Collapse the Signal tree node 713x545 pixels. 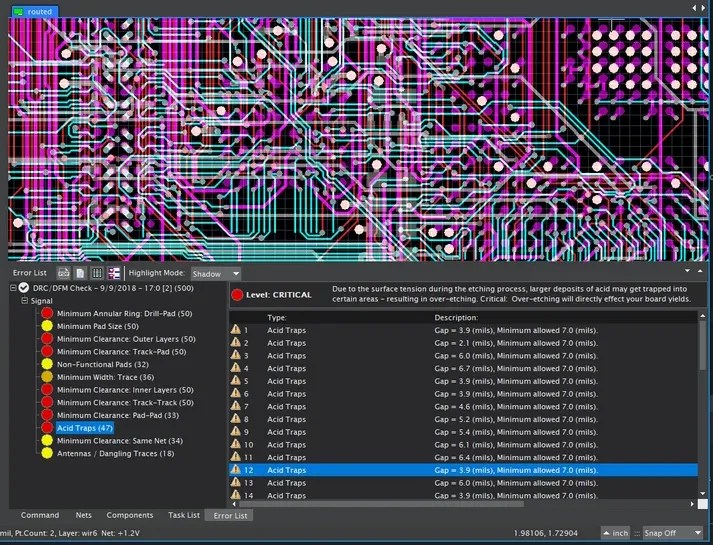(x=25, y=300)
